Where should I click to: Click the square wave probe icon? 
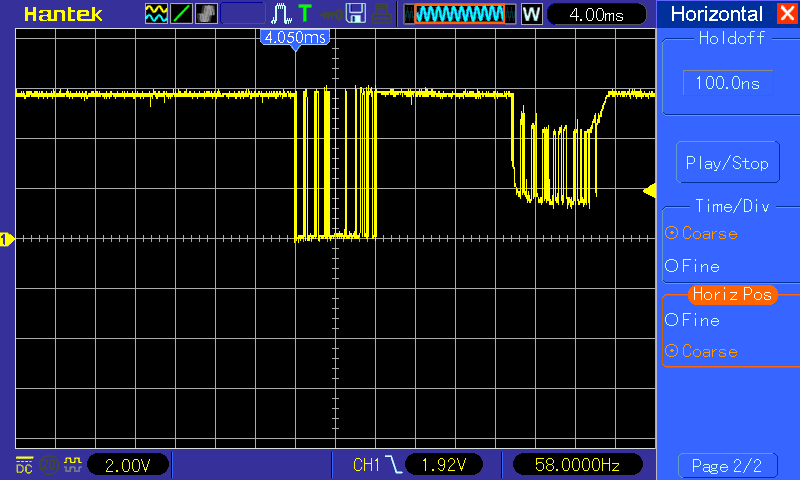72,464
